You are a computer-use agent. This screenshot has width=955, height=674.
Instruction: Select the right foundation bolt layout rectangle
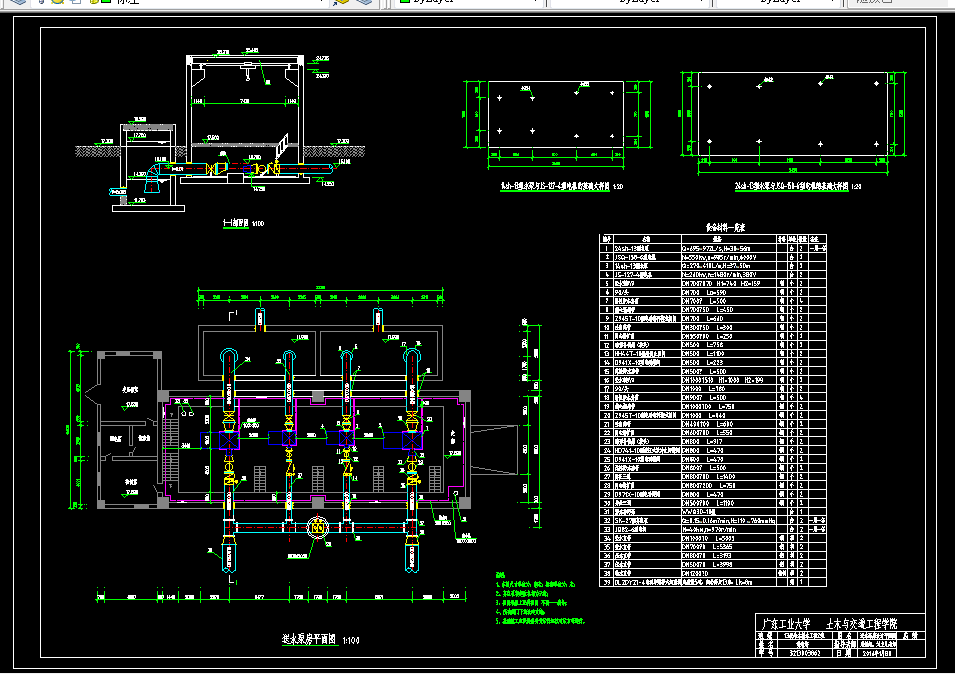[x=792, y=114]
